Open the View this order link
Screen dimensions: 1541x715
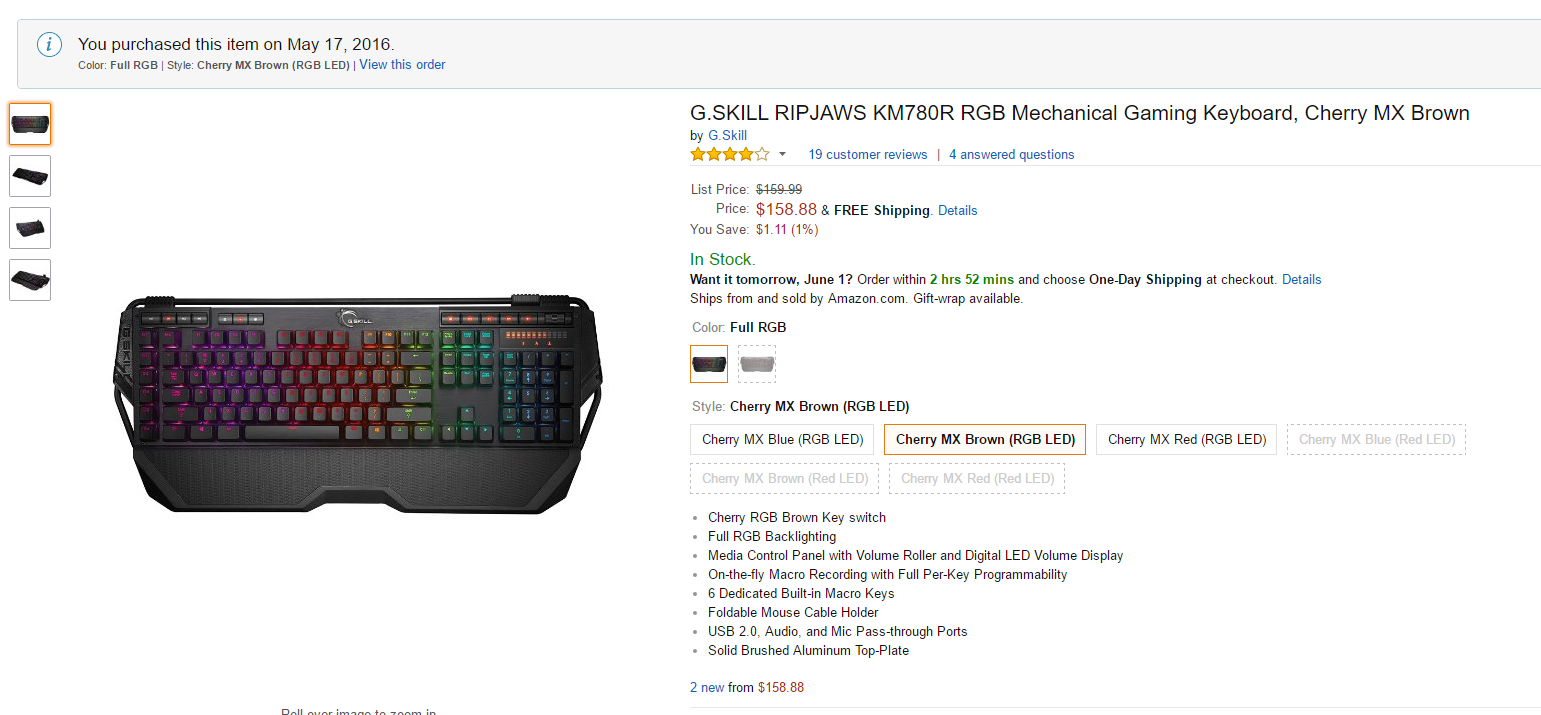tap(402, 65)
